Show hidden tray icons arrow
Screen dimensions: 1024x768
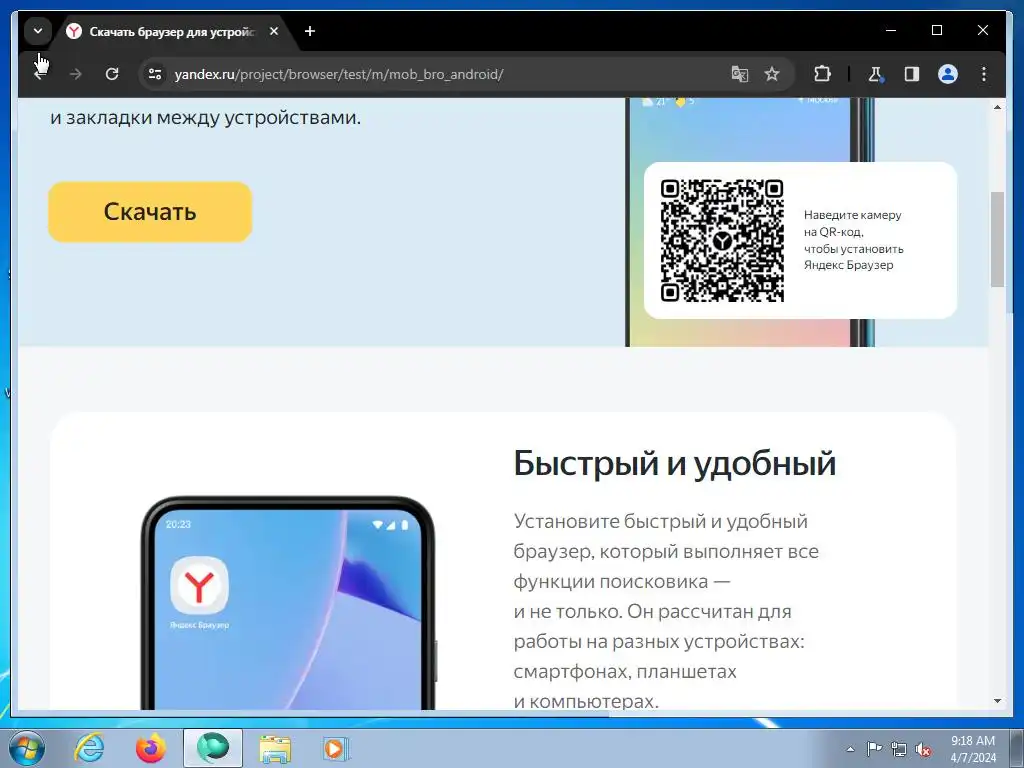[850, 749]
